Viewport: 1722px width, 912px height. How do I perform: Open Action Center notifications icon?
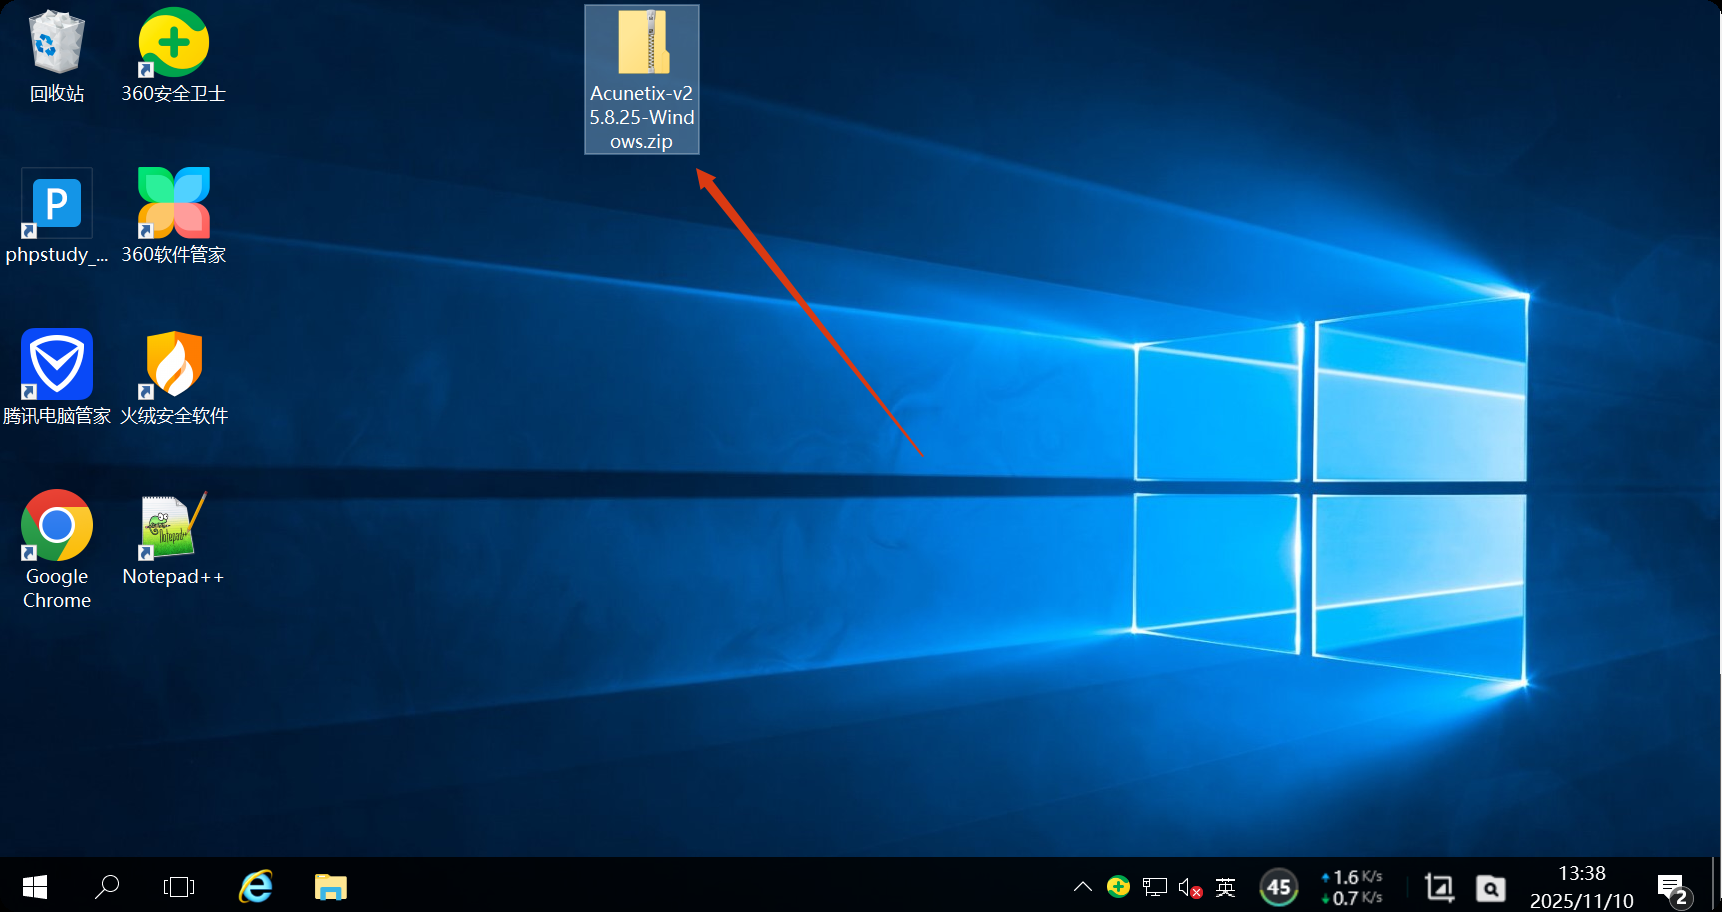tap(1672, 887)
